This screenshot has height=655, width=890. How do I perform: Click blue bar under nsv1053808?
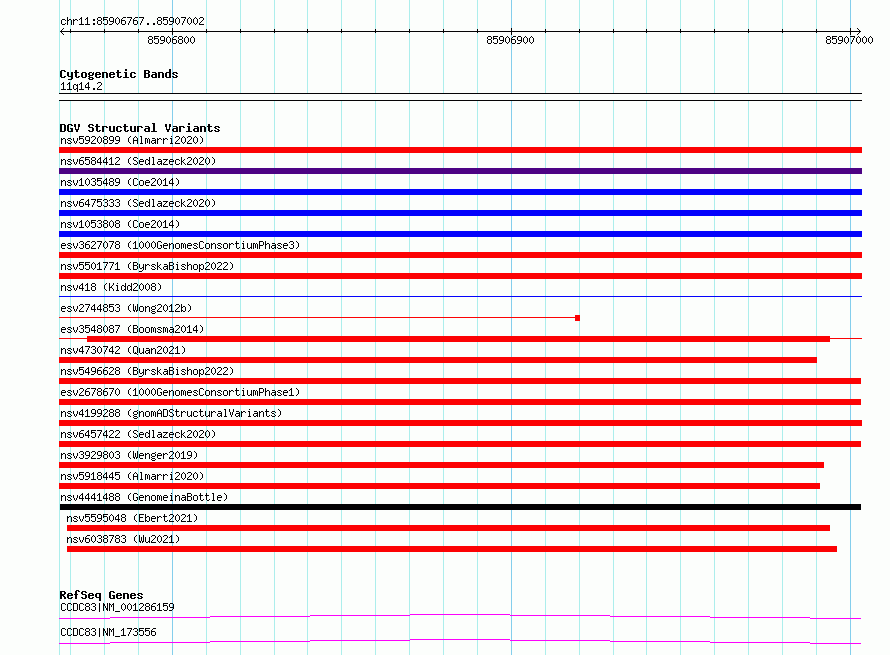460,234
